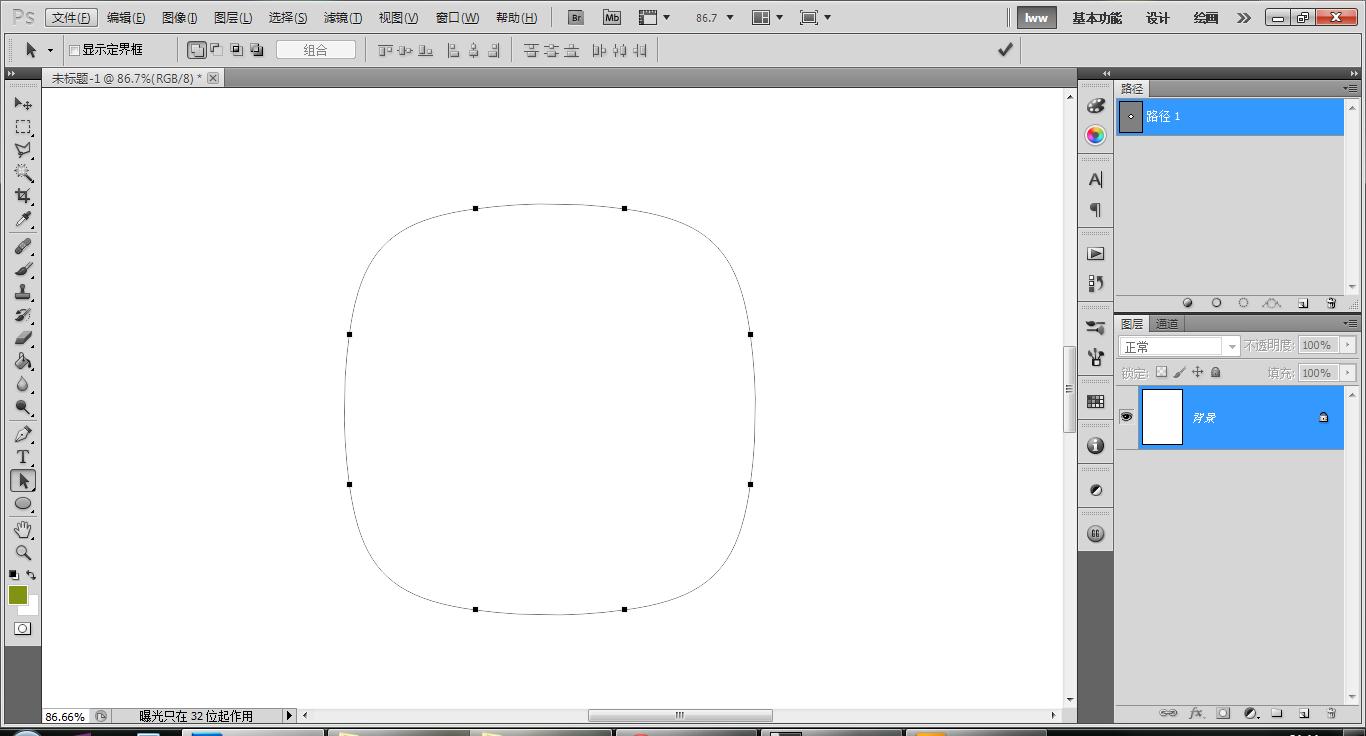
Task: Switch to the 通道 tab
Action: [x=1166, y=323]
